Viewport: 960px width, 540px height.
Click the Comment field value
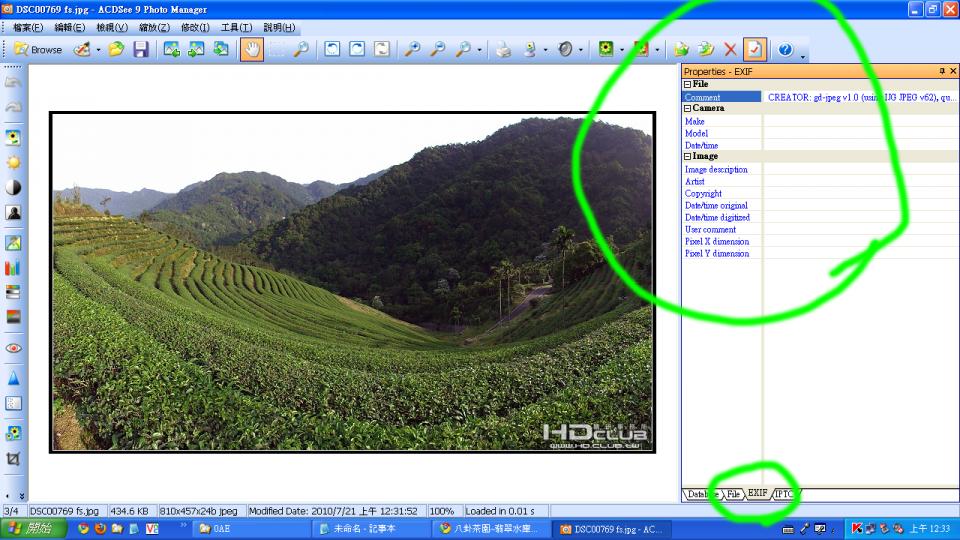click(x=860, y=98)
